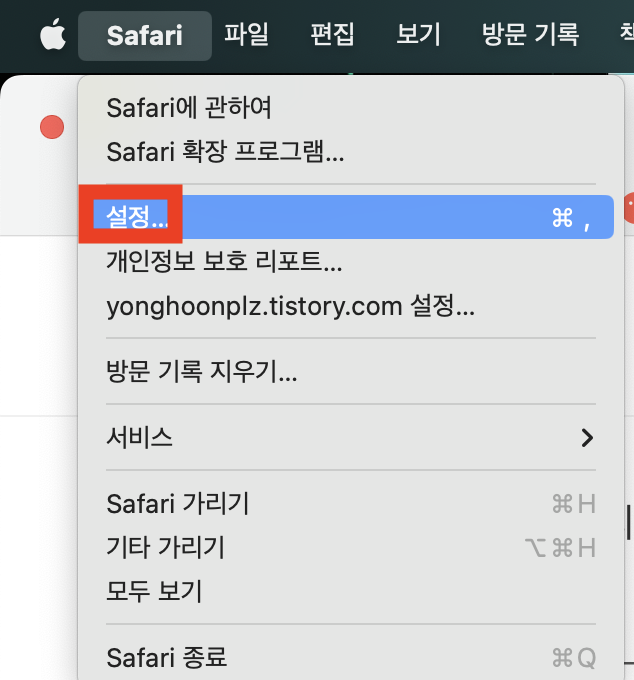Open the Apple menu
Screen dimensions: 634x680
coord(52,34)
